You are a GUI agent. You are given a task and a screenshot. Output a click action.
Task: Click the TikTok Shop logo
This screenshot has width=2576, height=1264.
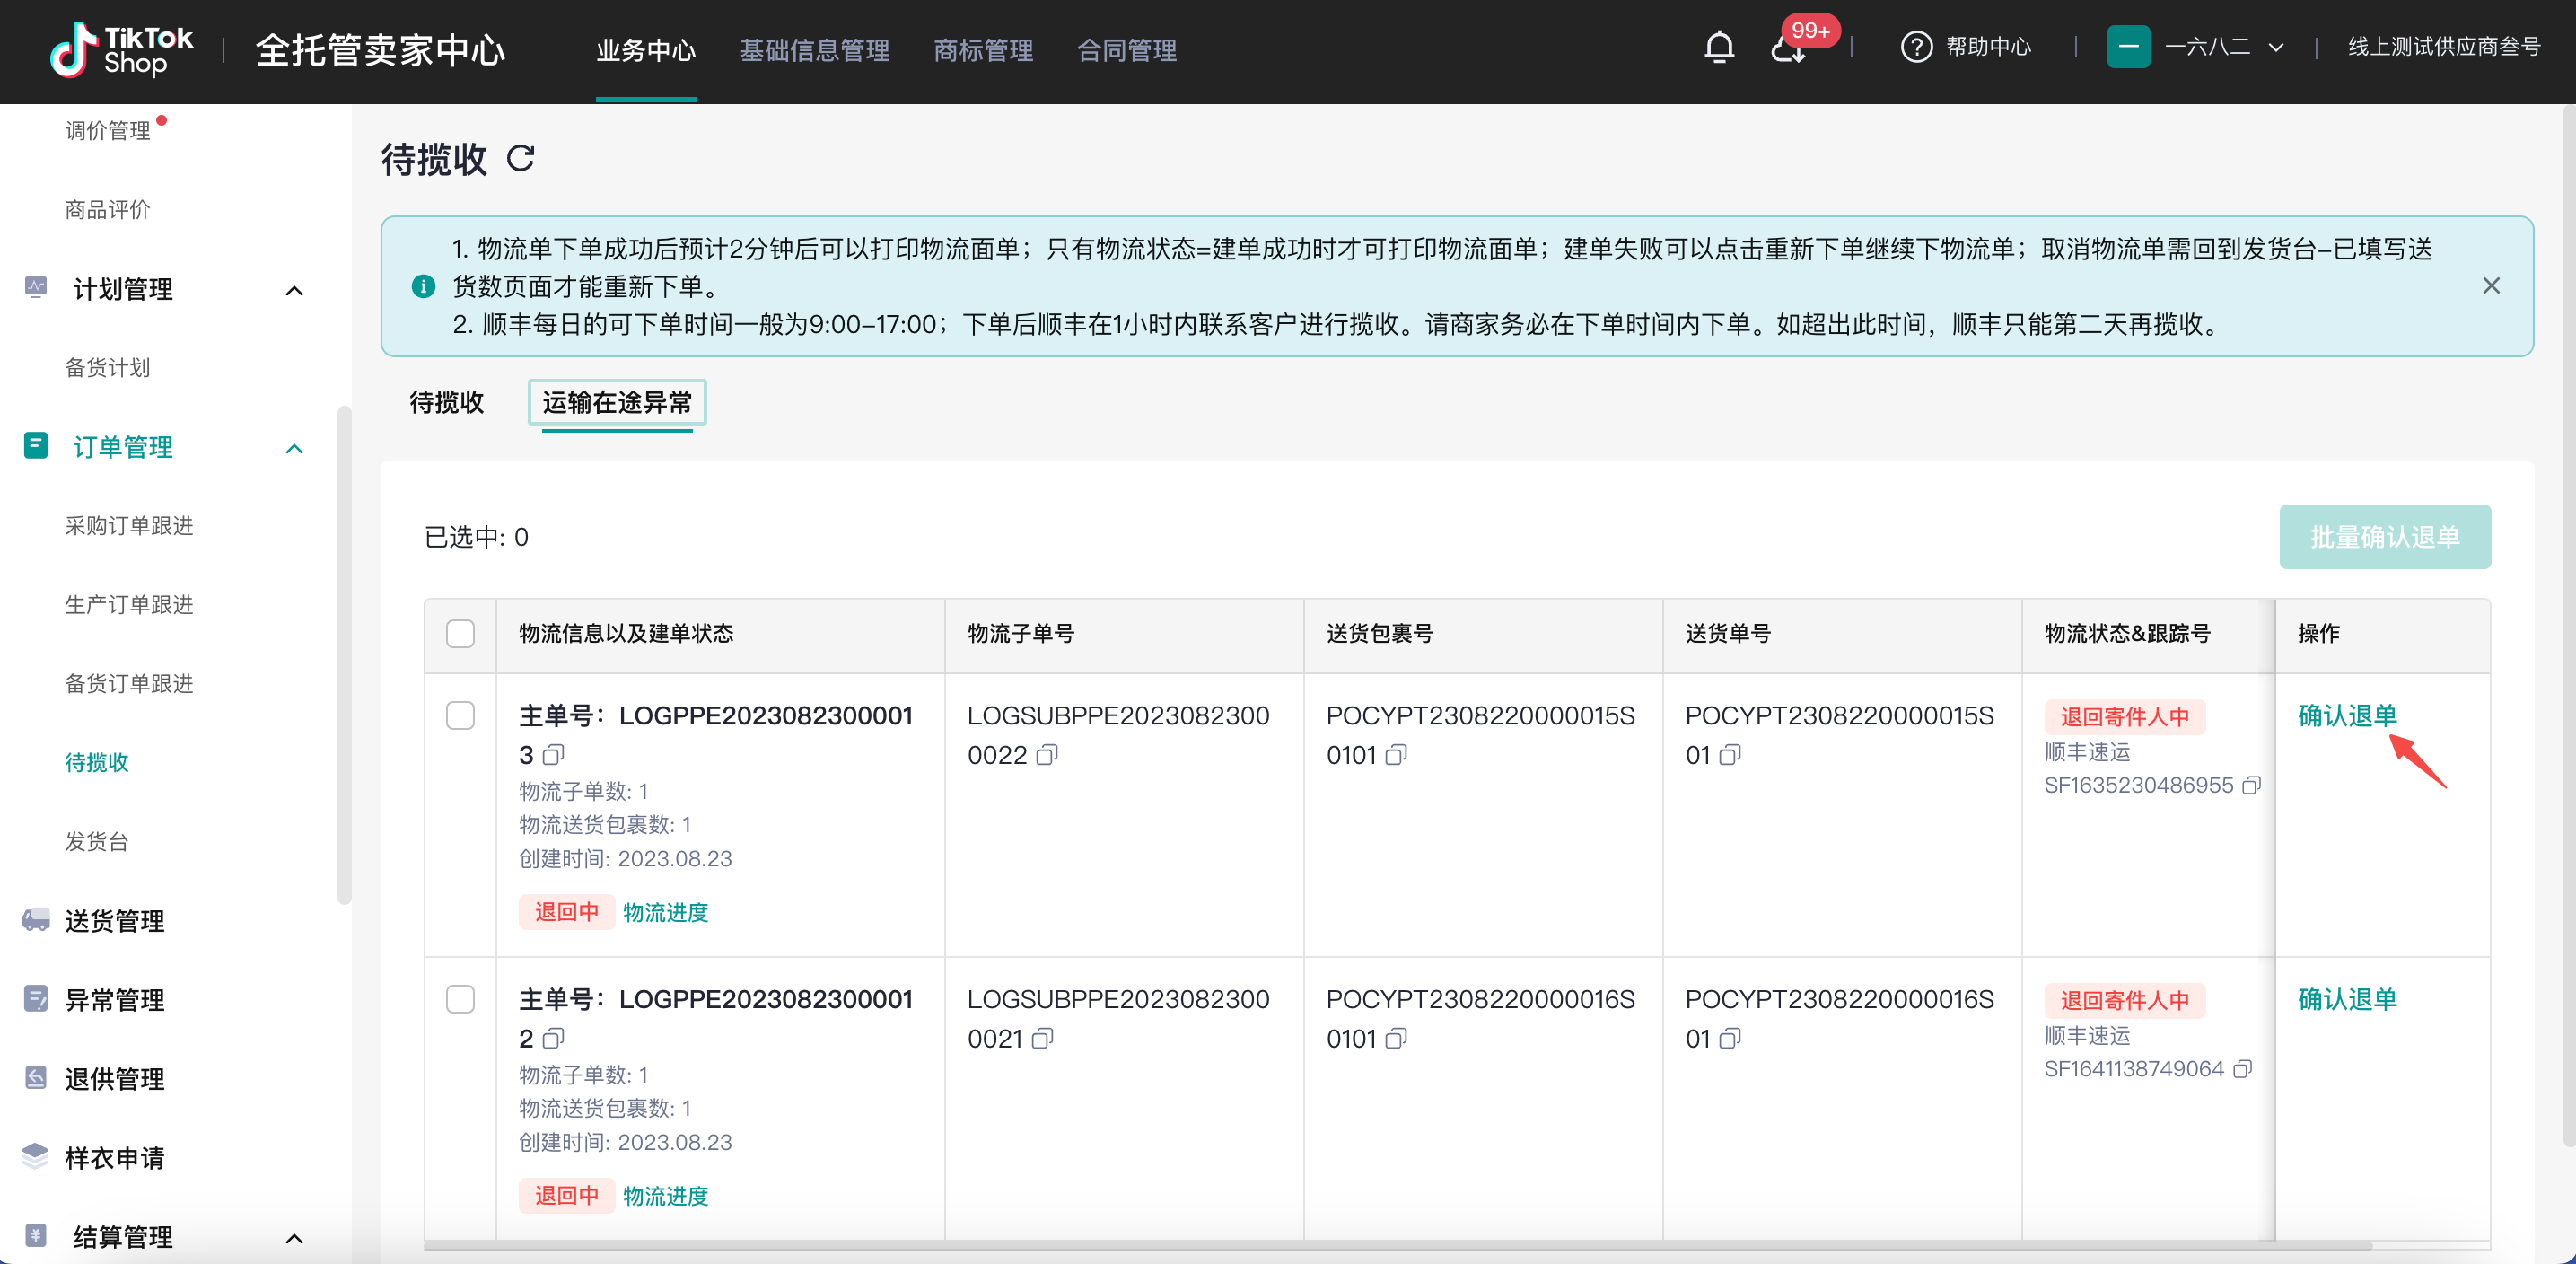pos(121,50)
